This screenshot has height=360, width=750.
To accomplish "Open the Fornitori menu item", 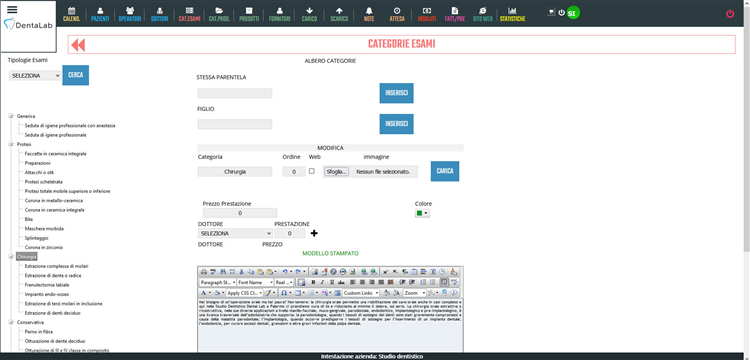I will pyautogui.click(x=279, y=14).
